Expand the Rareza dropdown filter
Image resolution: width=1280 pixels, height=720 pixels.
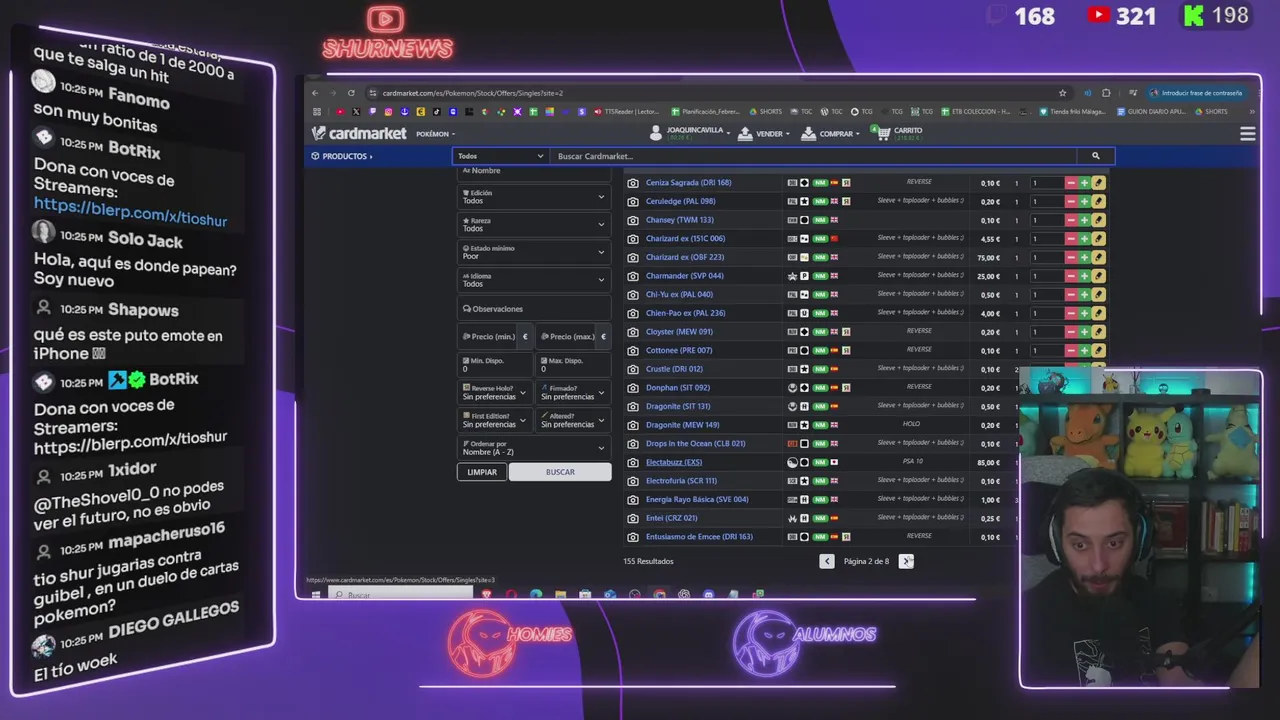point(534,225)
